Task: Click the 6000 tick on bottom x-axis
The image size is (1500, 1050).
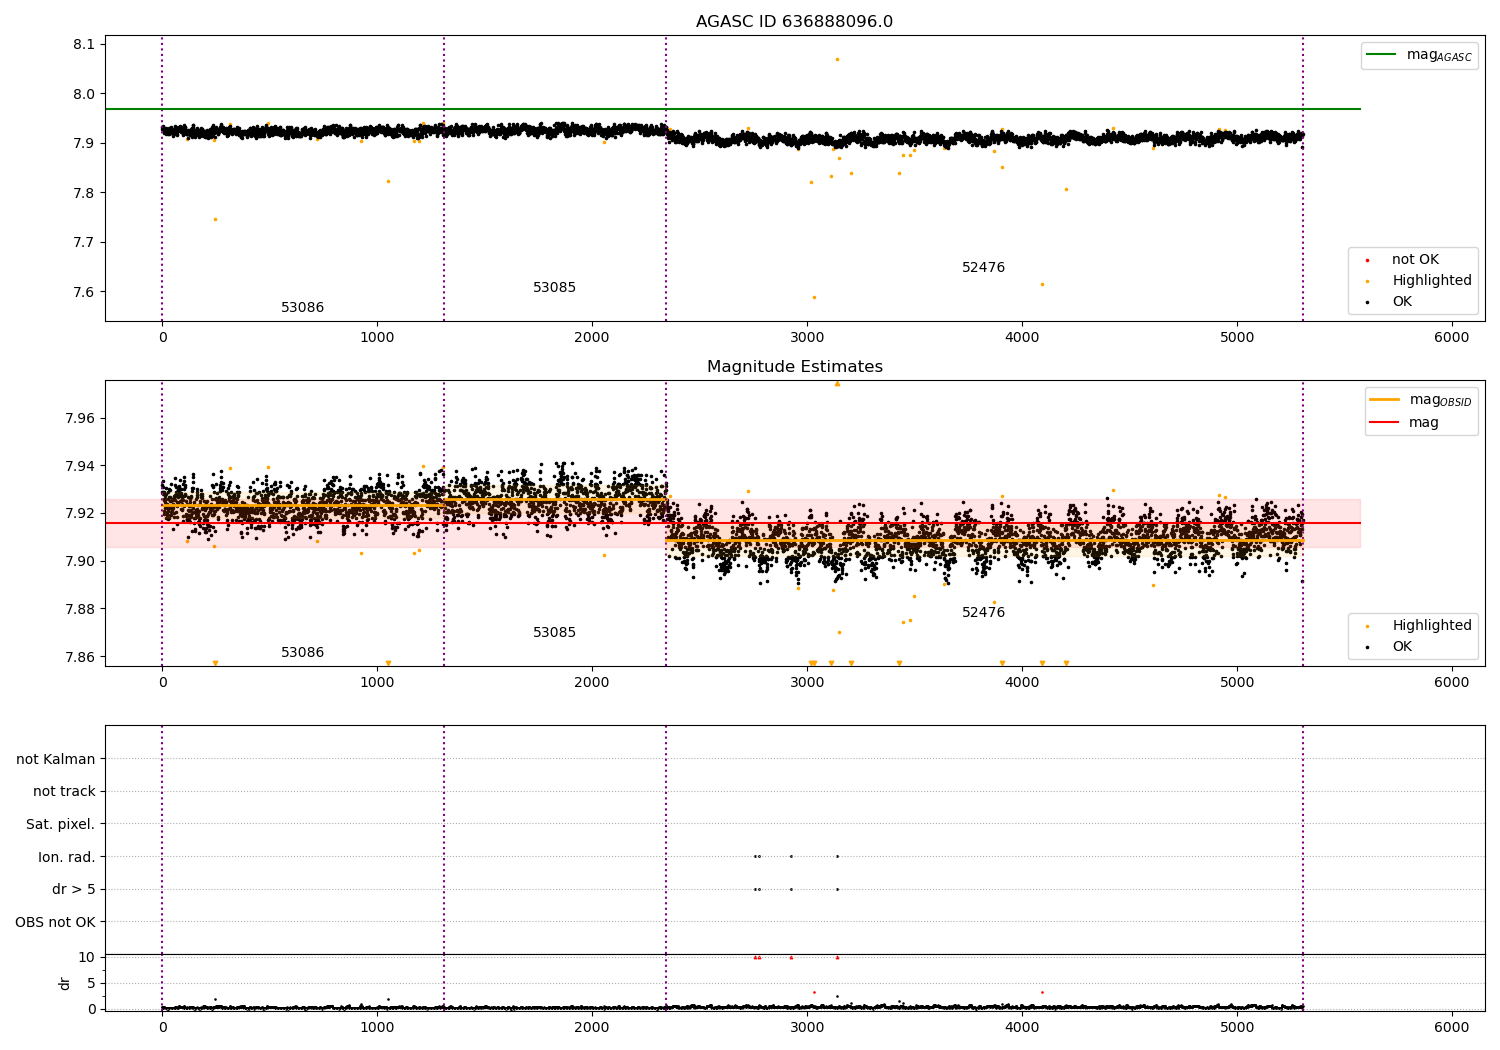Action: pyautogui.click(x=1452, y=1028)
